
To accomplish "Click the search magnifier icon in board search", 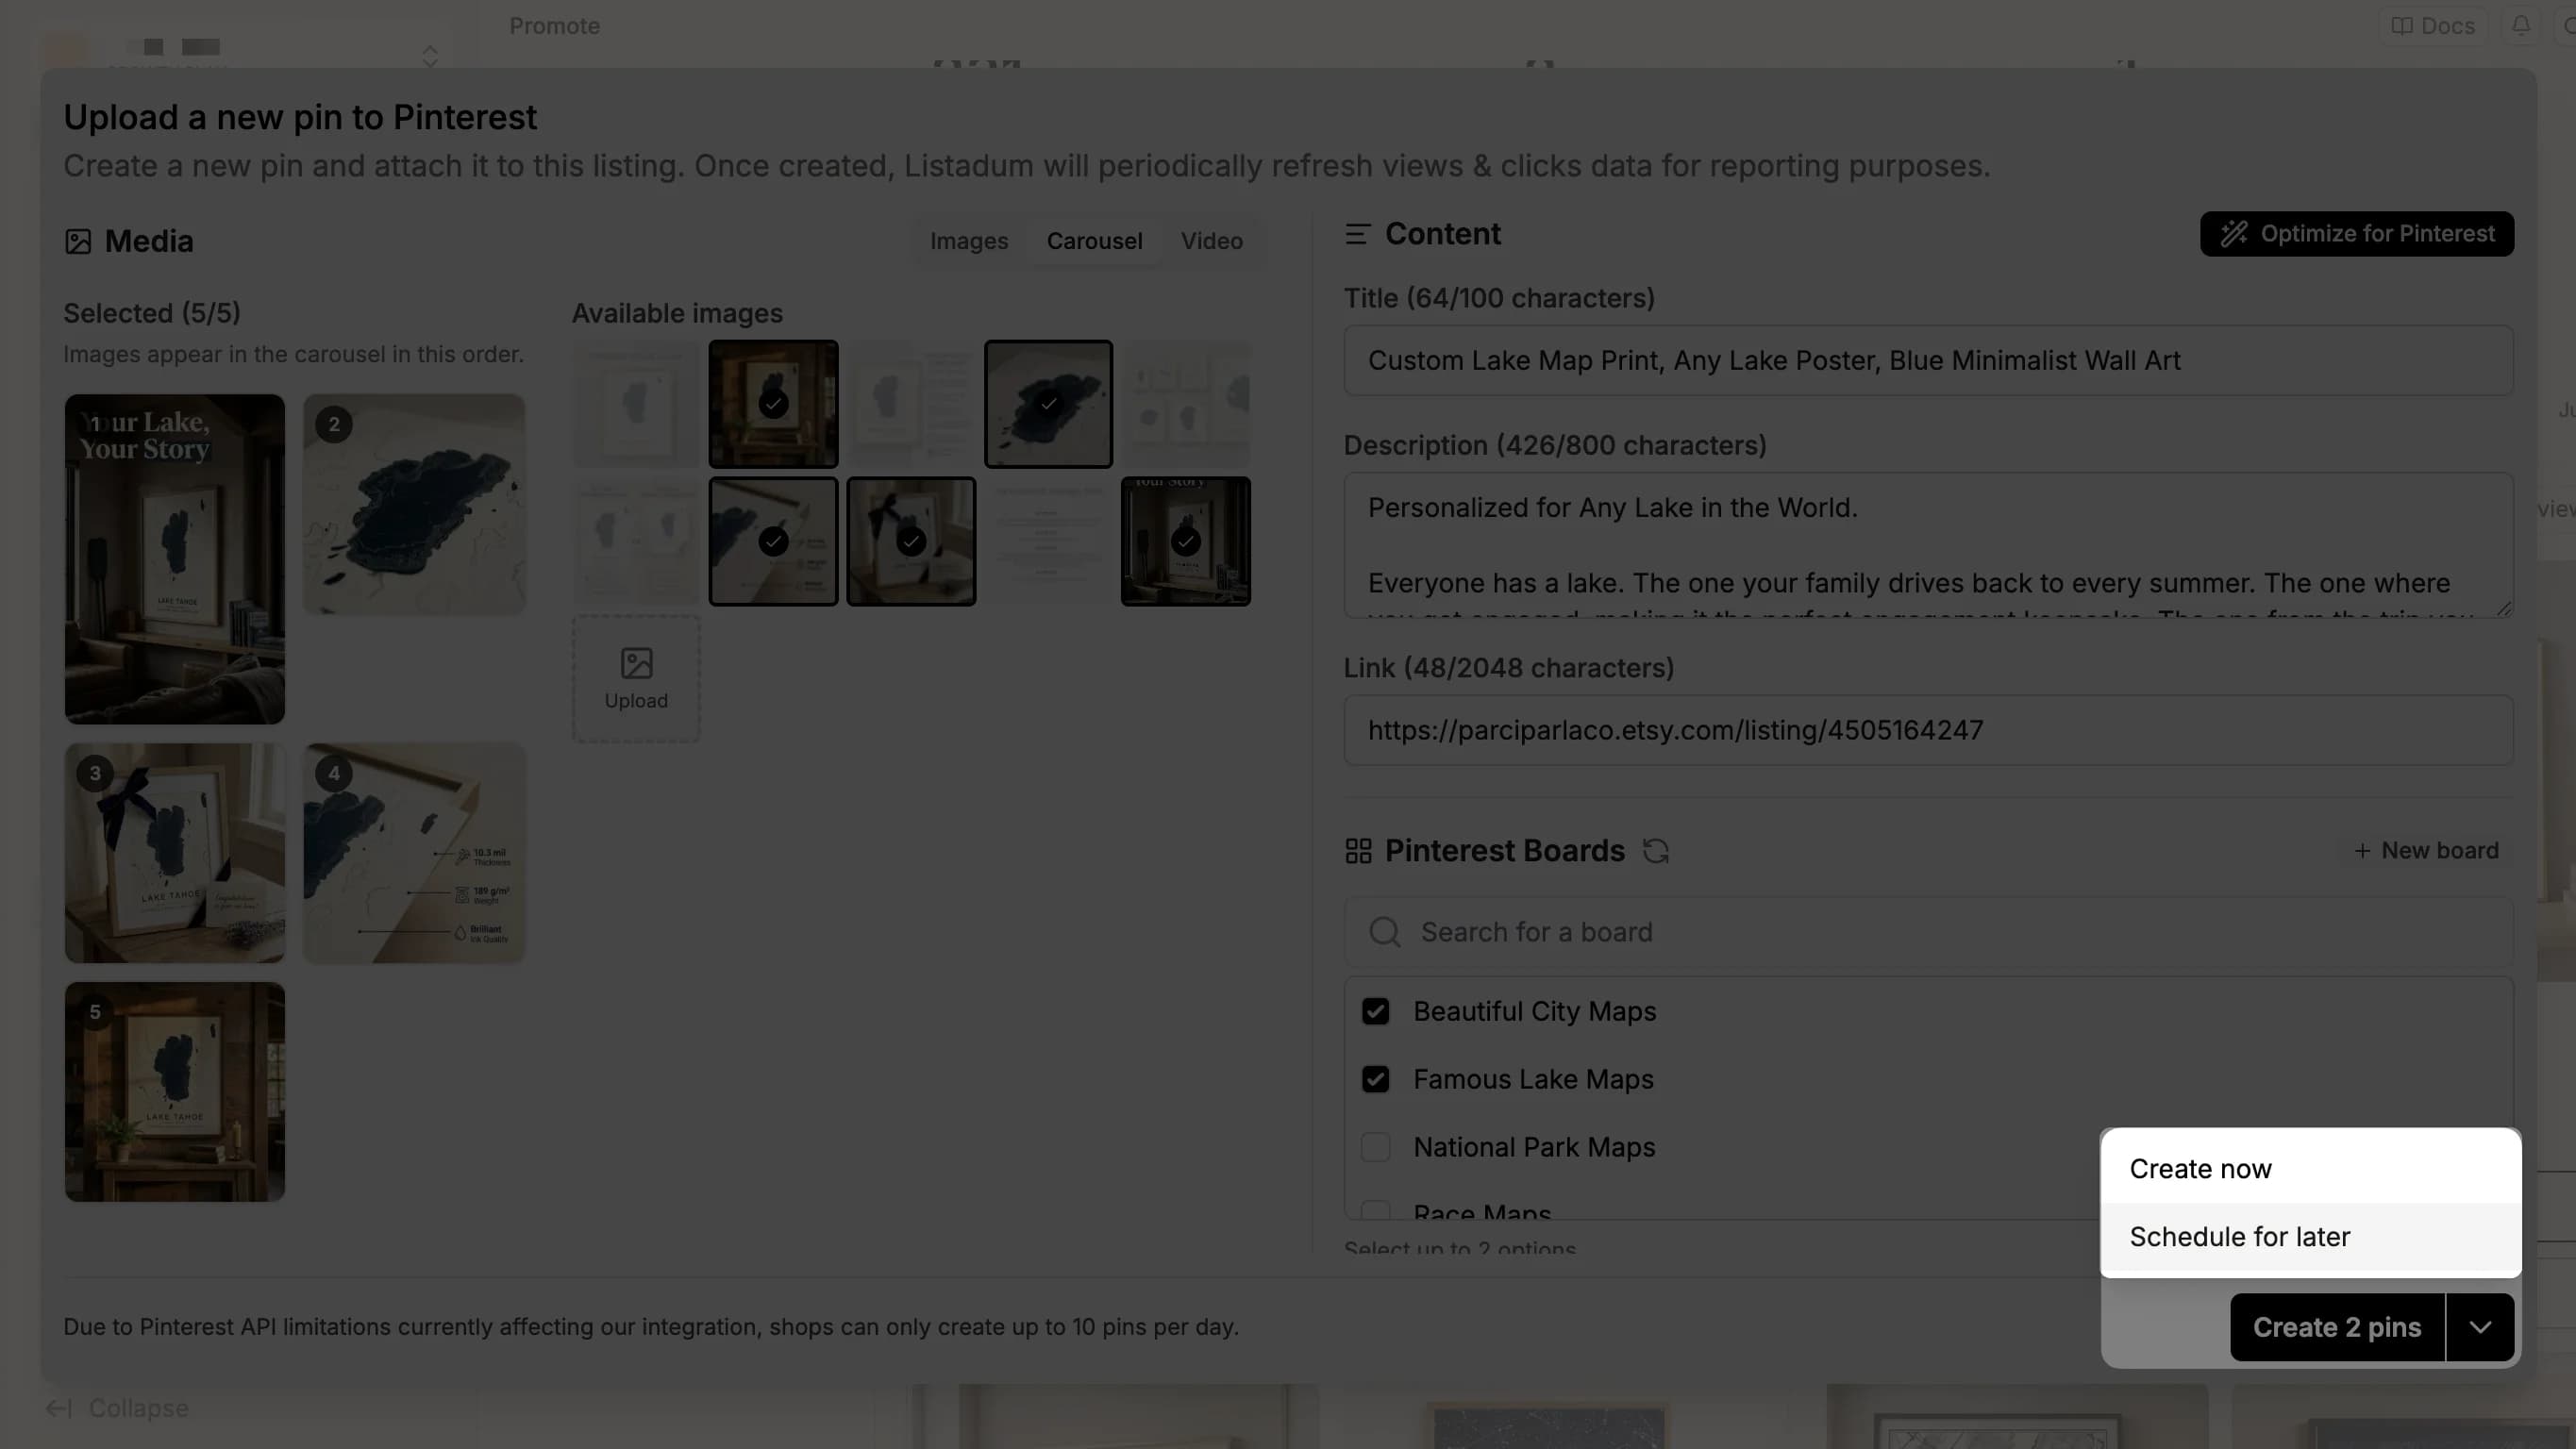I will [x=1385, y=932].
